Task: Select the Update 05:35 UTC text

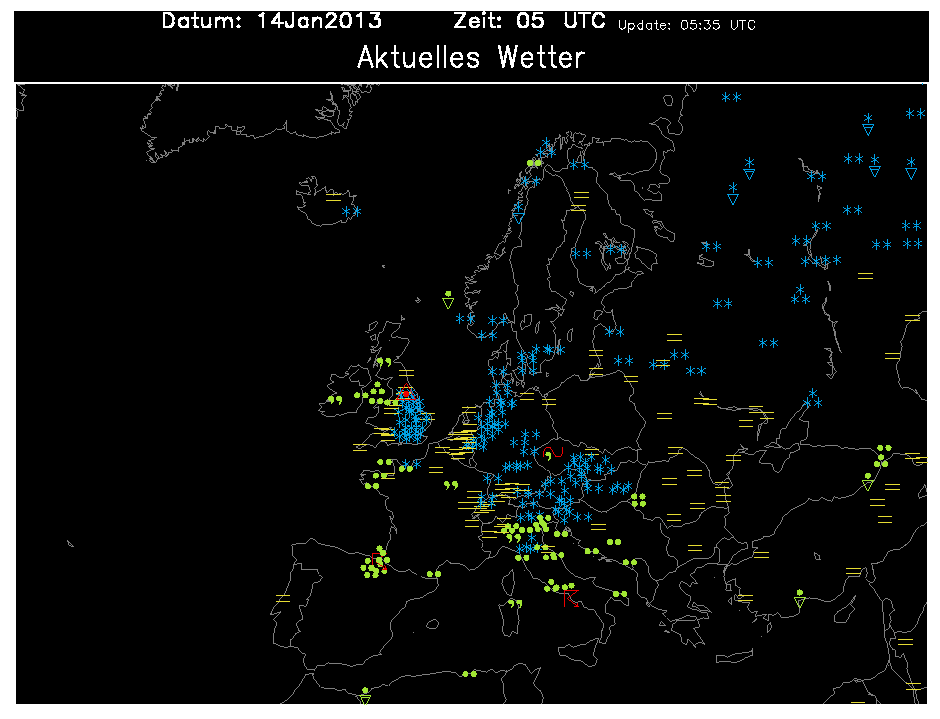Action: 686,25
